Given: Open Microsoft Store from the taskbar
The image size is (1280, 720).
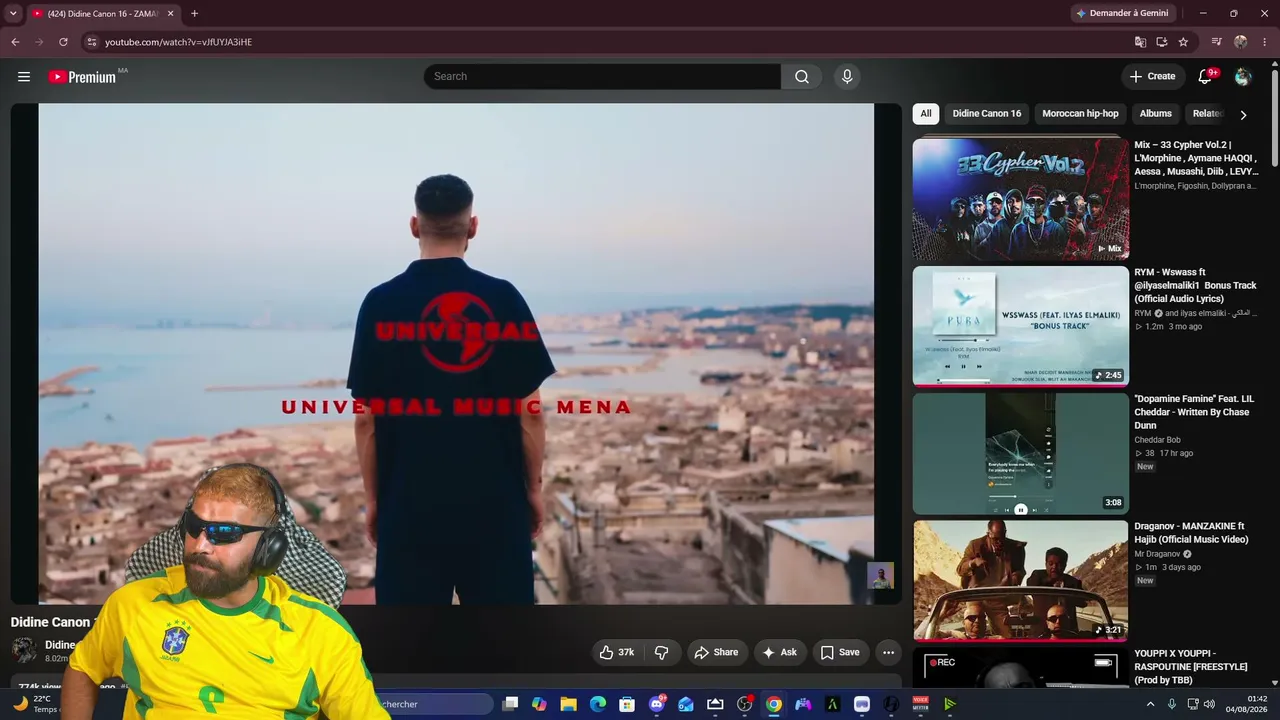Looking at the screenshot, I should click(627, 704).
